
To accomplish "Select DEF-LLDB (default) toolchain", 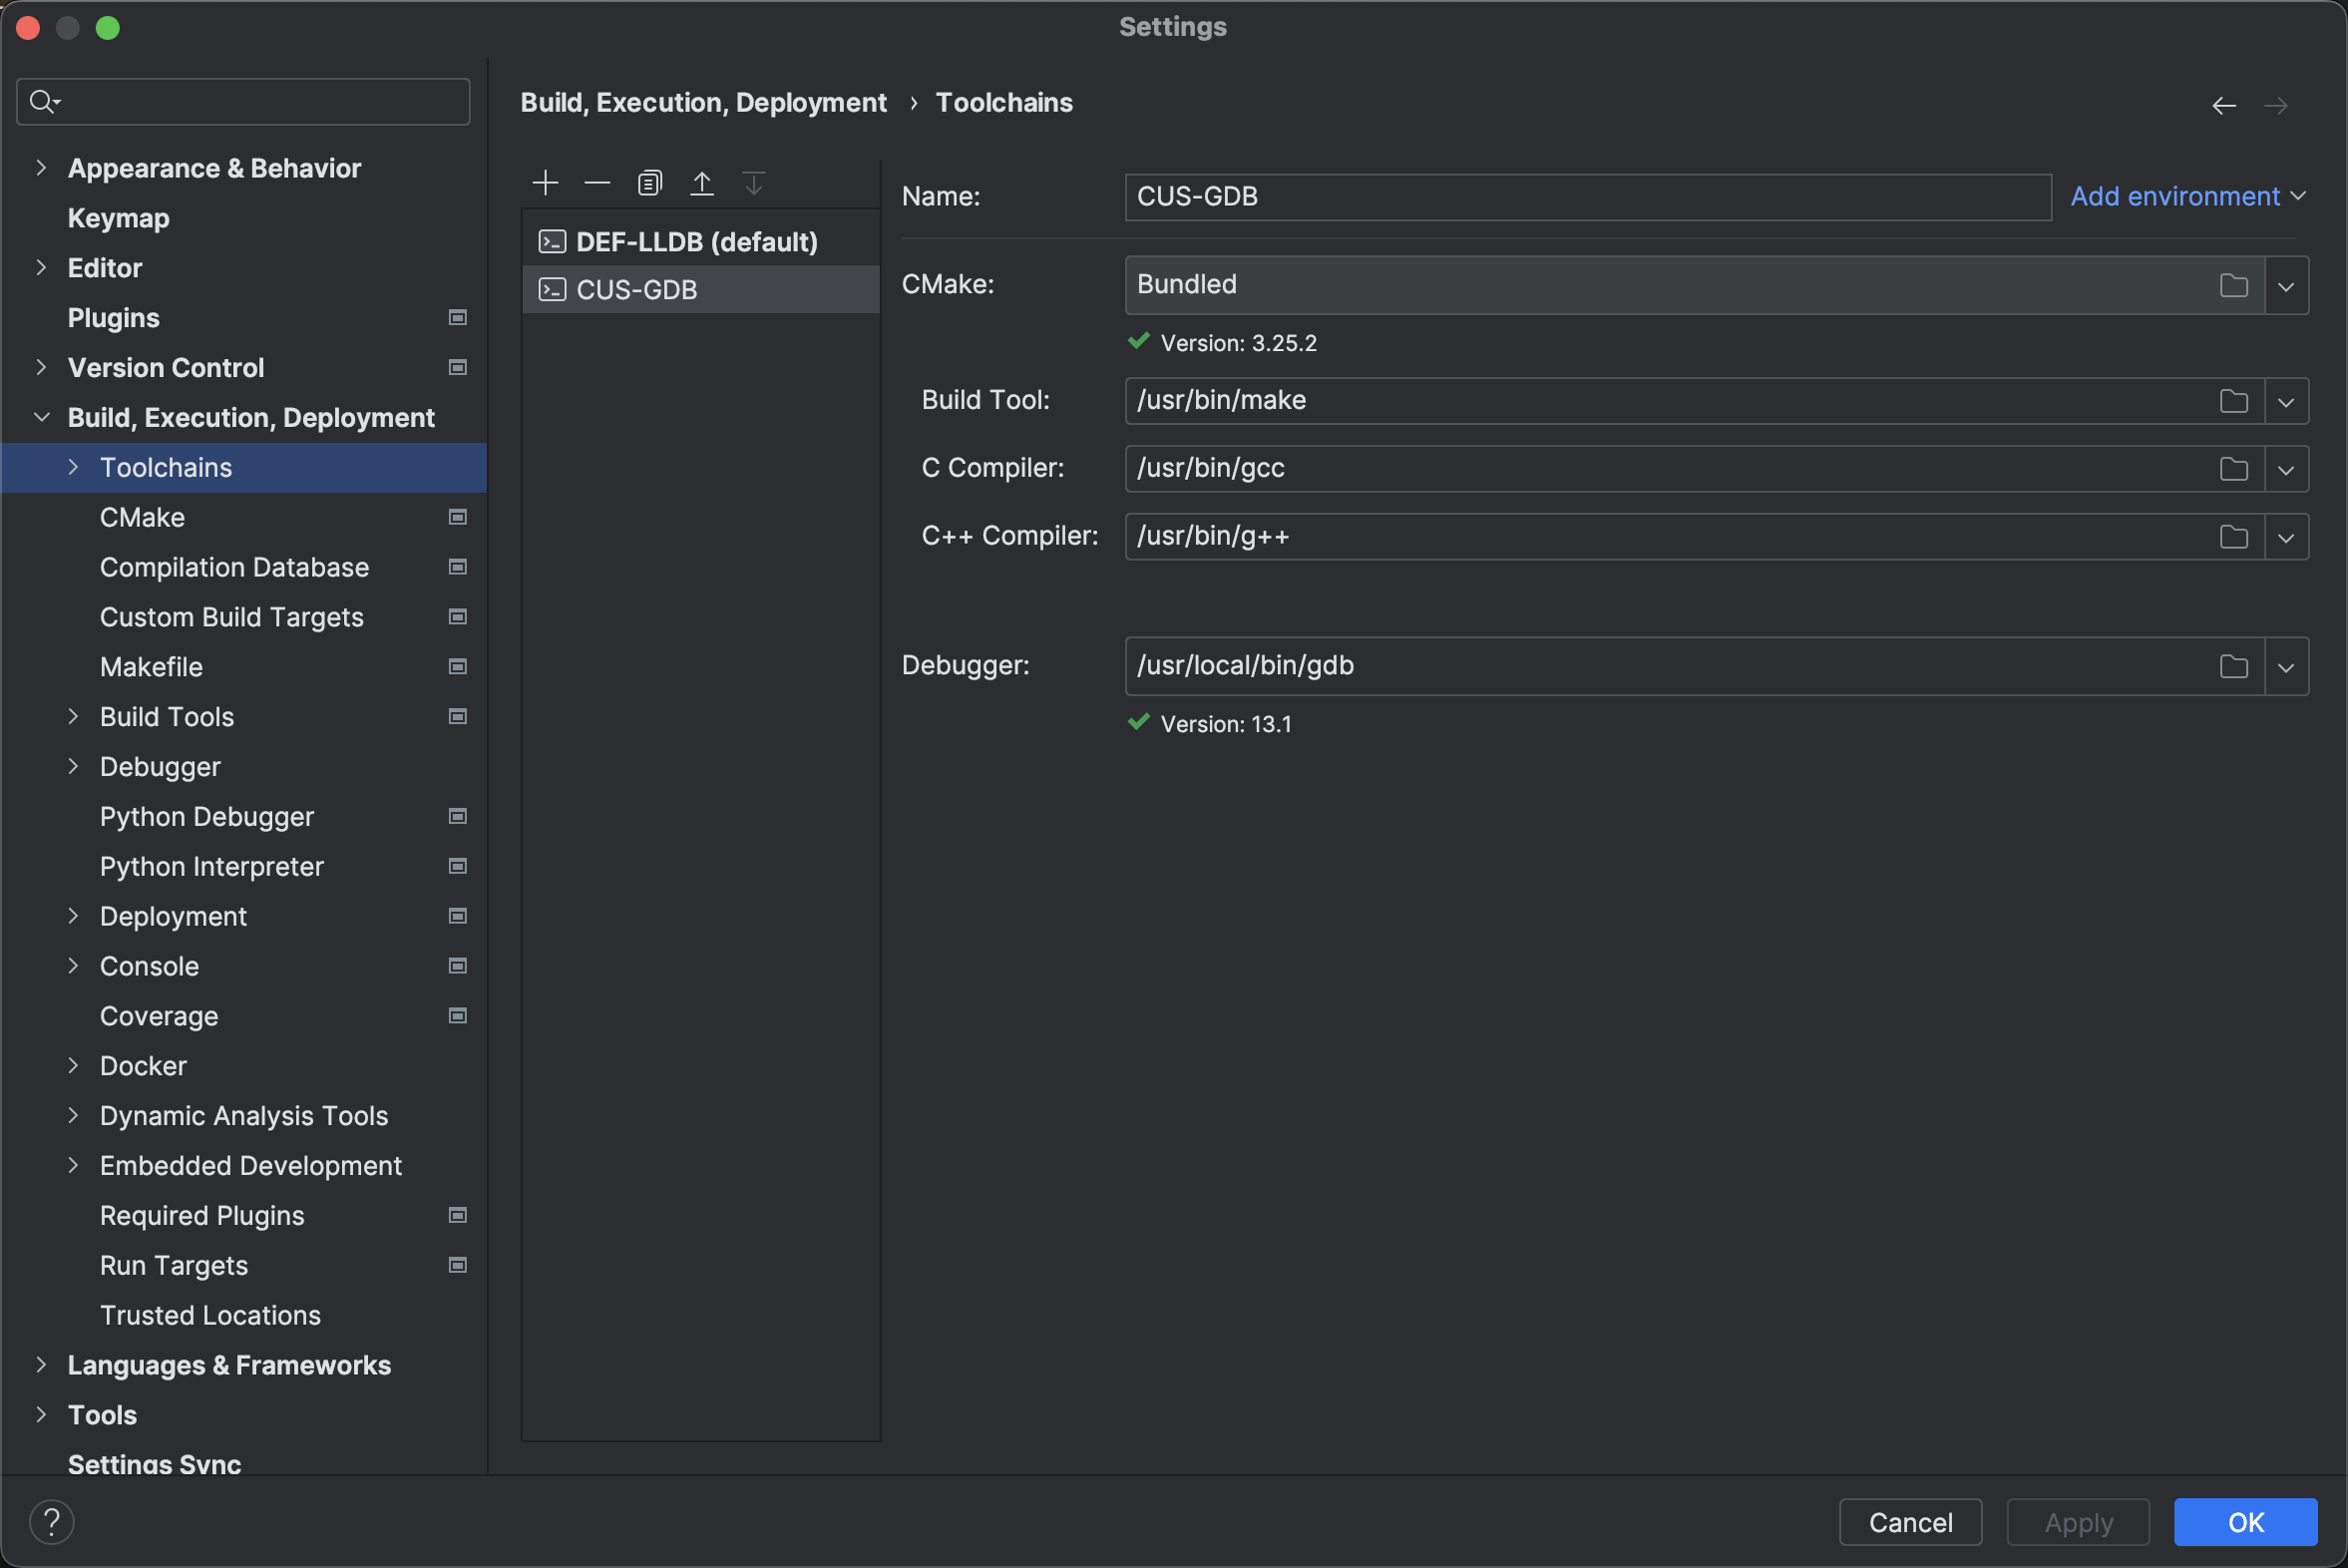I will tap(696, 242).
